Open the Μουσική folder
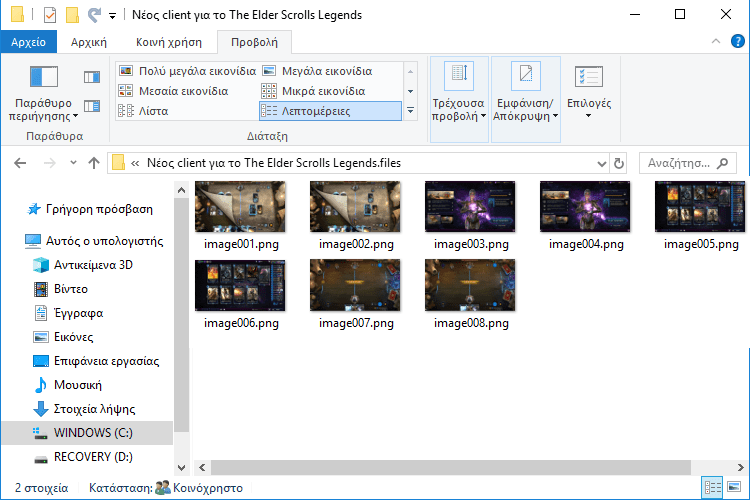750x500 pixels. pos(67,385)
